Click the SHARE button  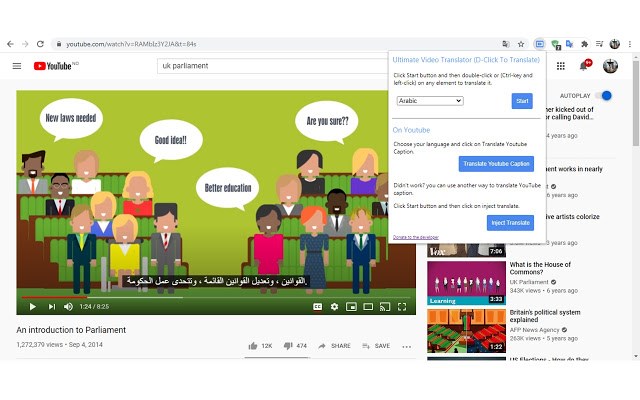coord(335,346)
